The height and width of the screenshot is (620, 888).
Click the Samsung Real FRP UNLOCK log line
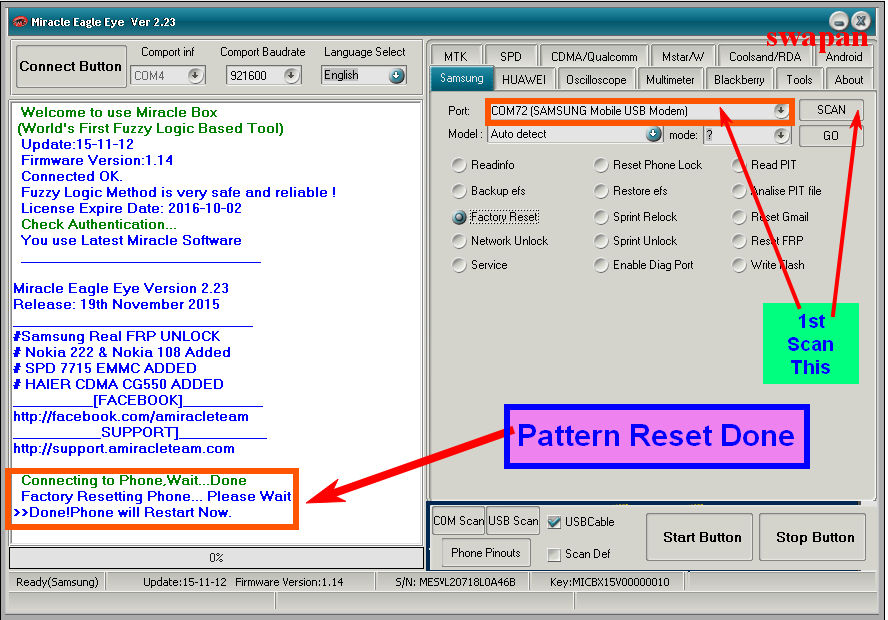(117, 336)
